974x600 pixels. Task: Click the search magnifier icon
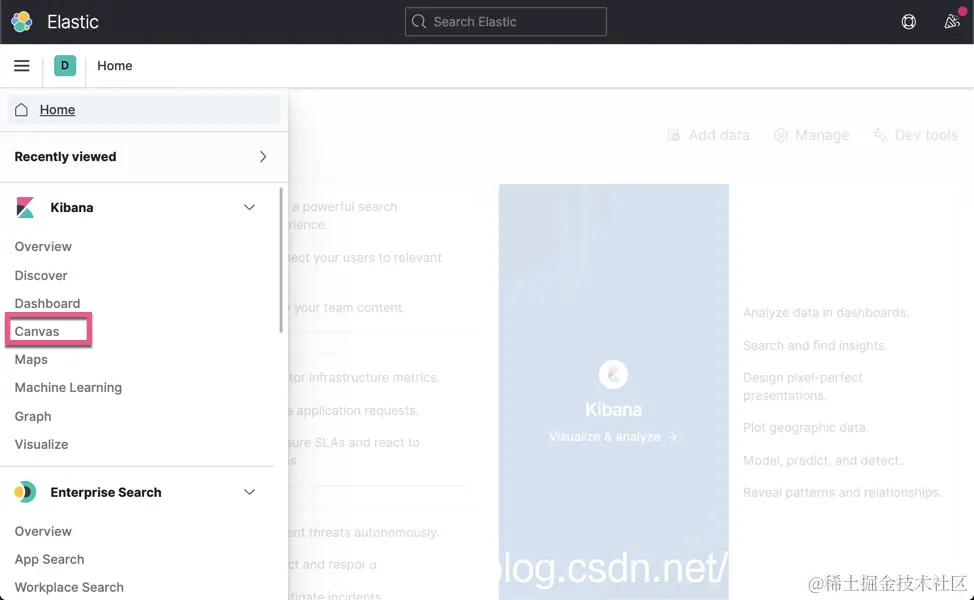[419, 22]
